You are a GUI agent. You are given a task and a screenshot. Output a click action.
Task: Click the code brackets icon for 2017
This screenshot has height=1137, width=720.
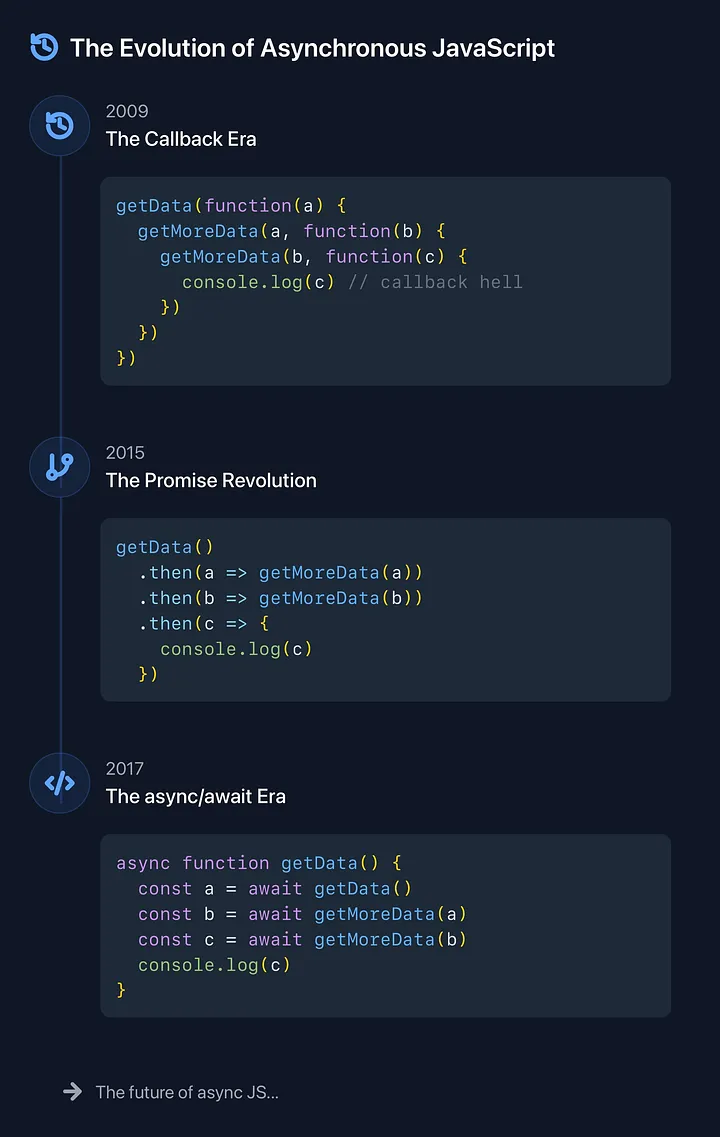(60, 783)
